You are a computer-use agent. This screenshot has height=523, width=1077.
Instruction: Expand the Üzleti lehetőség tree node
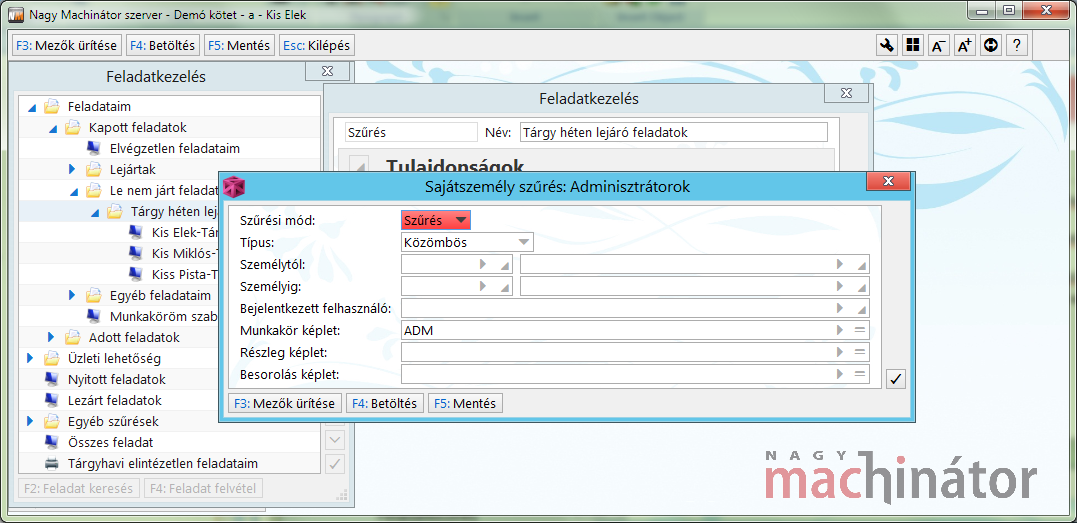point(30,357)
